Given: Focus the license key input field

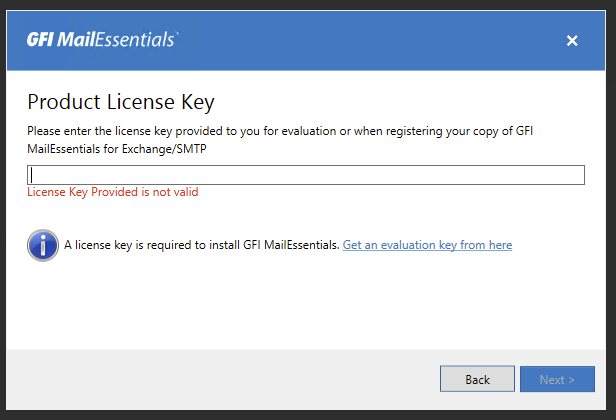Looking at the screenshot, I should [306, 175].
